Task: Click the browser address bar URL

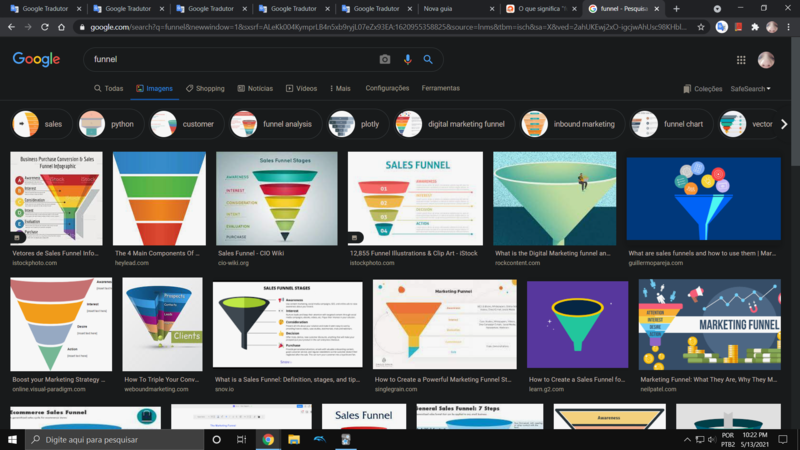Action: (x=388, y=27)
